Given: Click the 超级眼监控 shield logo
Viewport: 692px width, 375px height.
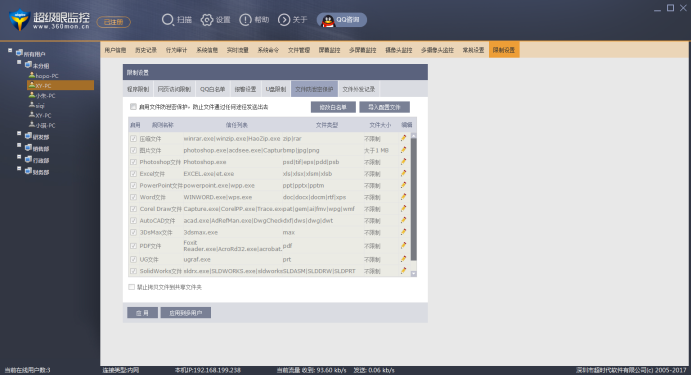Looking at the screenshot, I should tap(19, 20).
